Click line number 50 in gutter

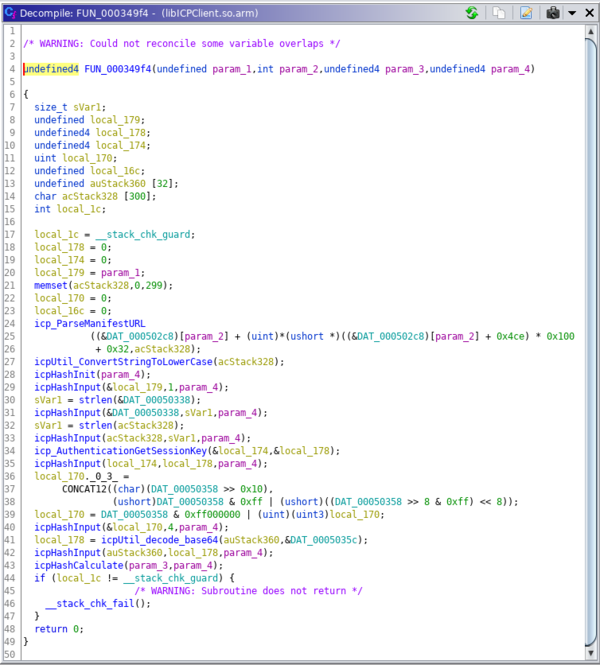pyautogui.click(x=10, y=654)
